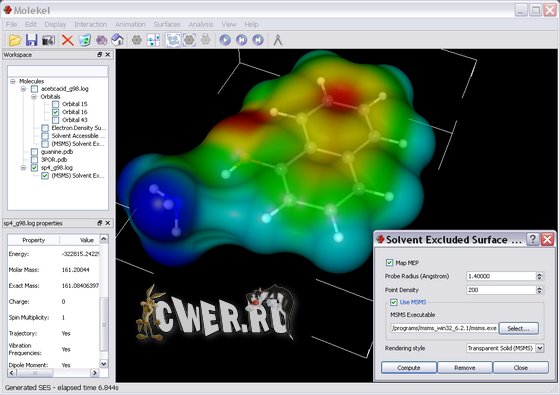Collapse the sp4_g98.log tree node
This screenshot has height=395, width=560.
click(x=23, y=168)
